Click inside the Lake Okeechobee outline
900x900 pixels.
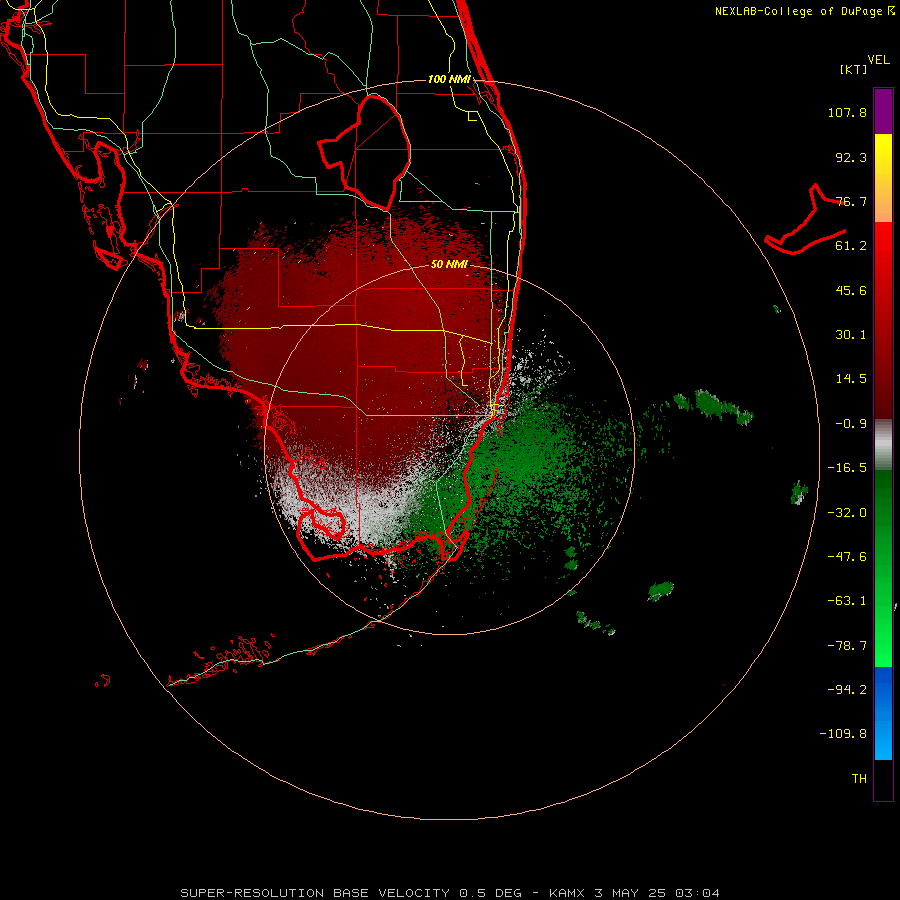click(373, 152)
